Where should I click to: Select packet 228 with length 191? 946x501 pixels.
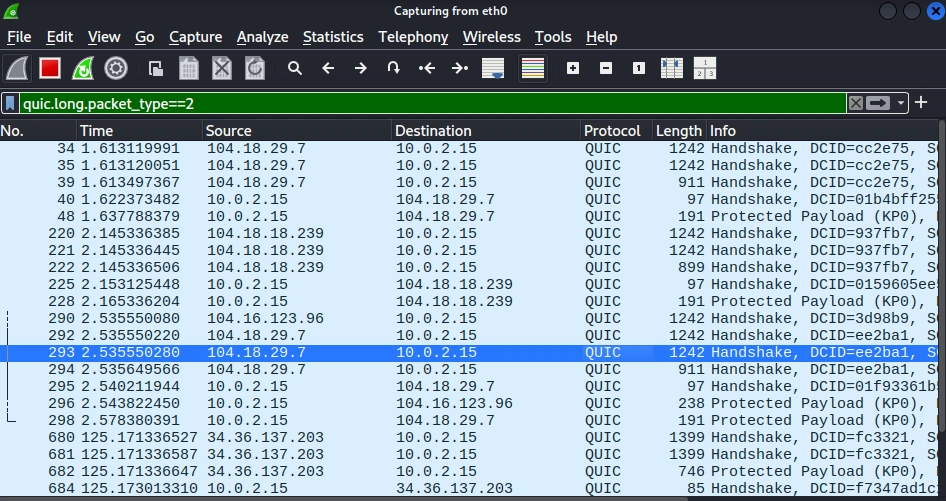click(469, 301)
